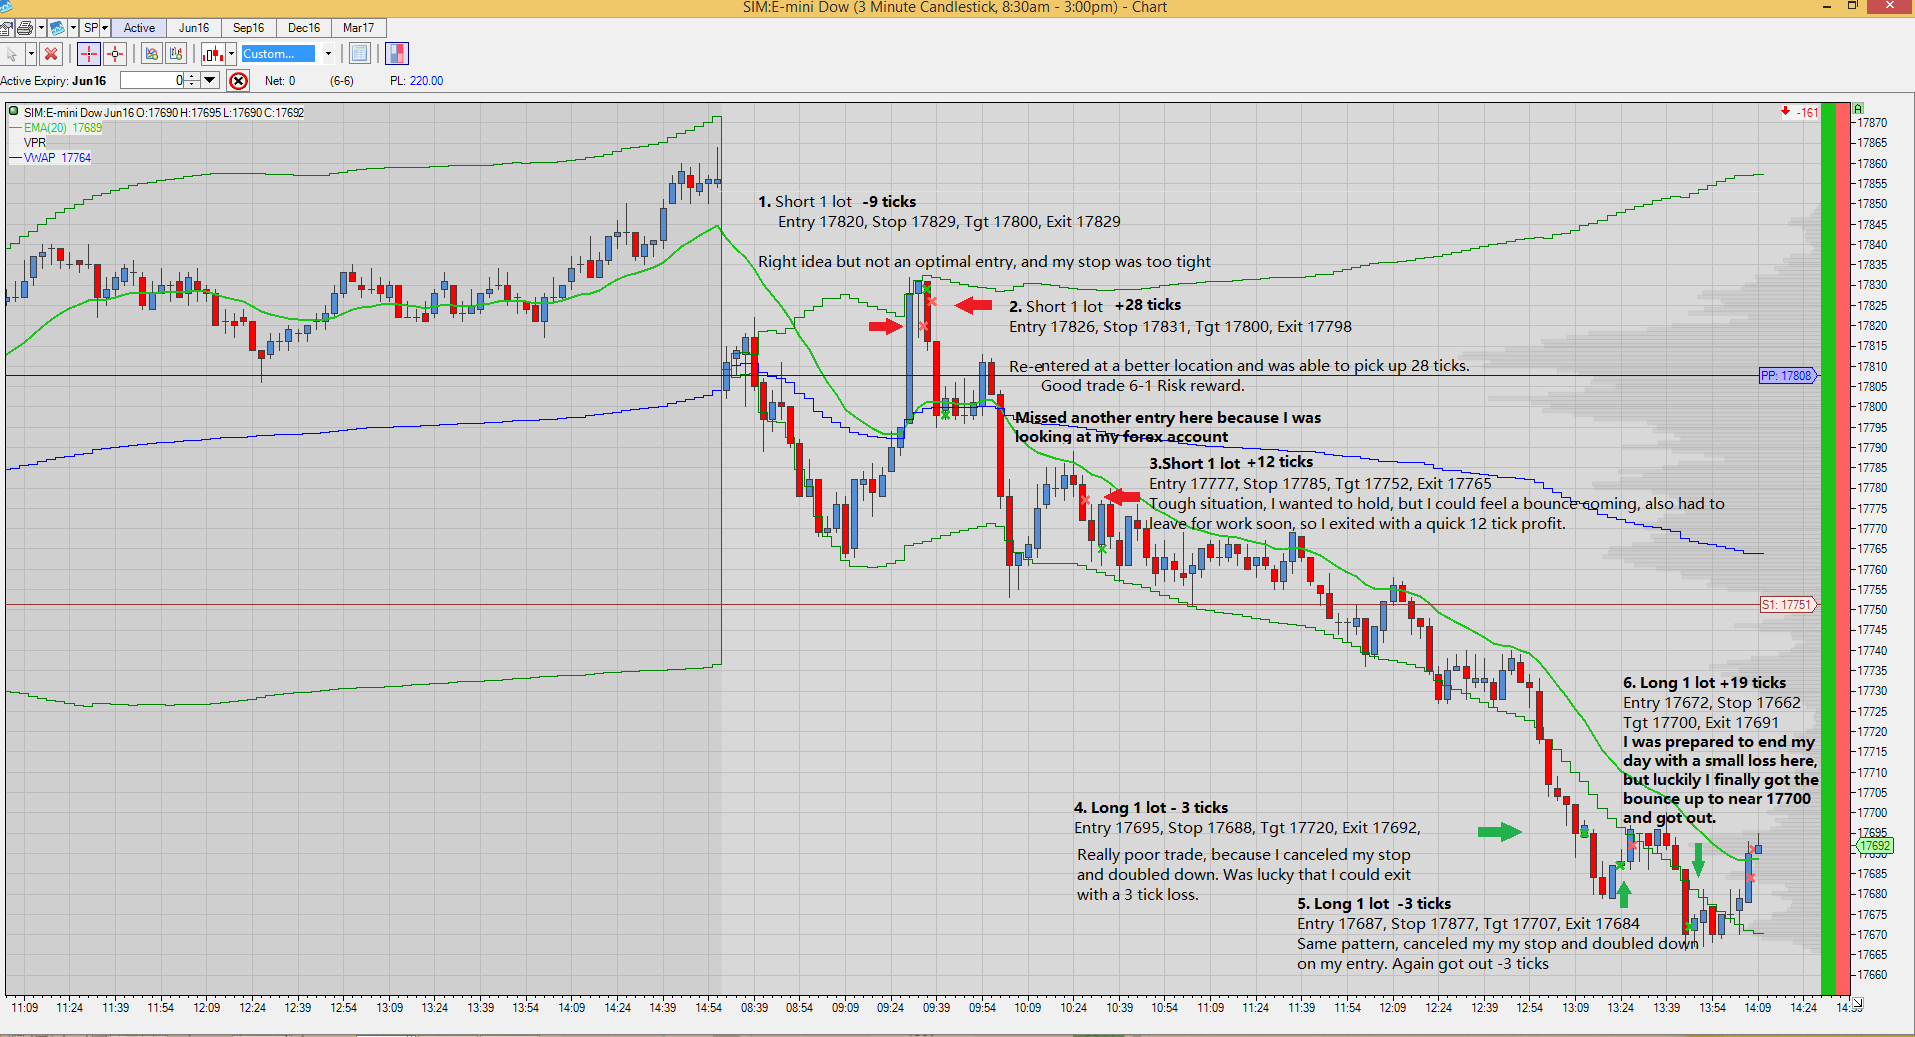Toggle the crosshair with center box tool
Image resolution: width=1915 pixels, height=1037 pixels.
click(x=115, y=54)
